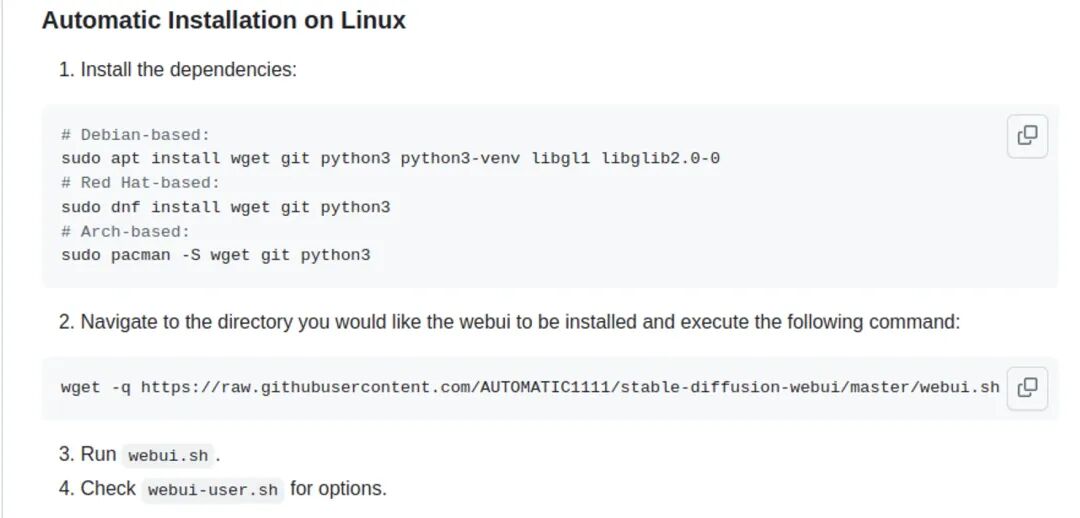The width and height of the screenshot is (1080, 518).
Task: Copy the dependency install commands
Action: point(1027,135)
